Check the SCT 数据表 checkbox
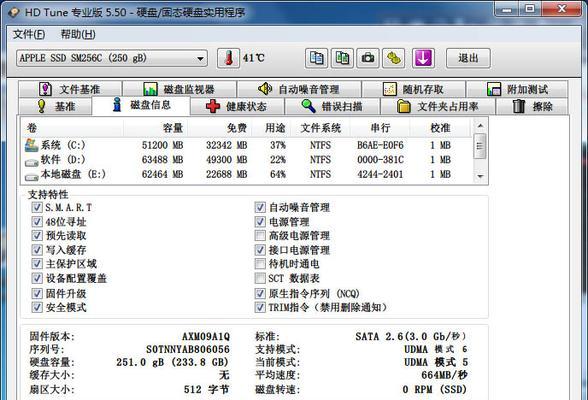 point(260,278)
